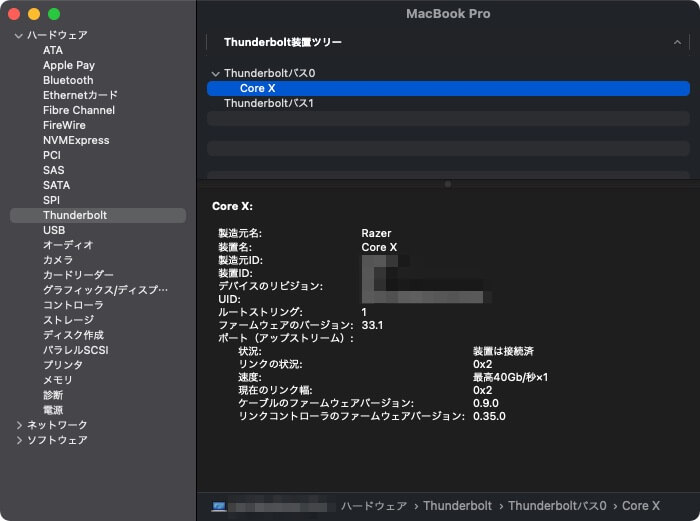Close the window with the red button
This screenshot has height=521, width=700.
(14, 14)
